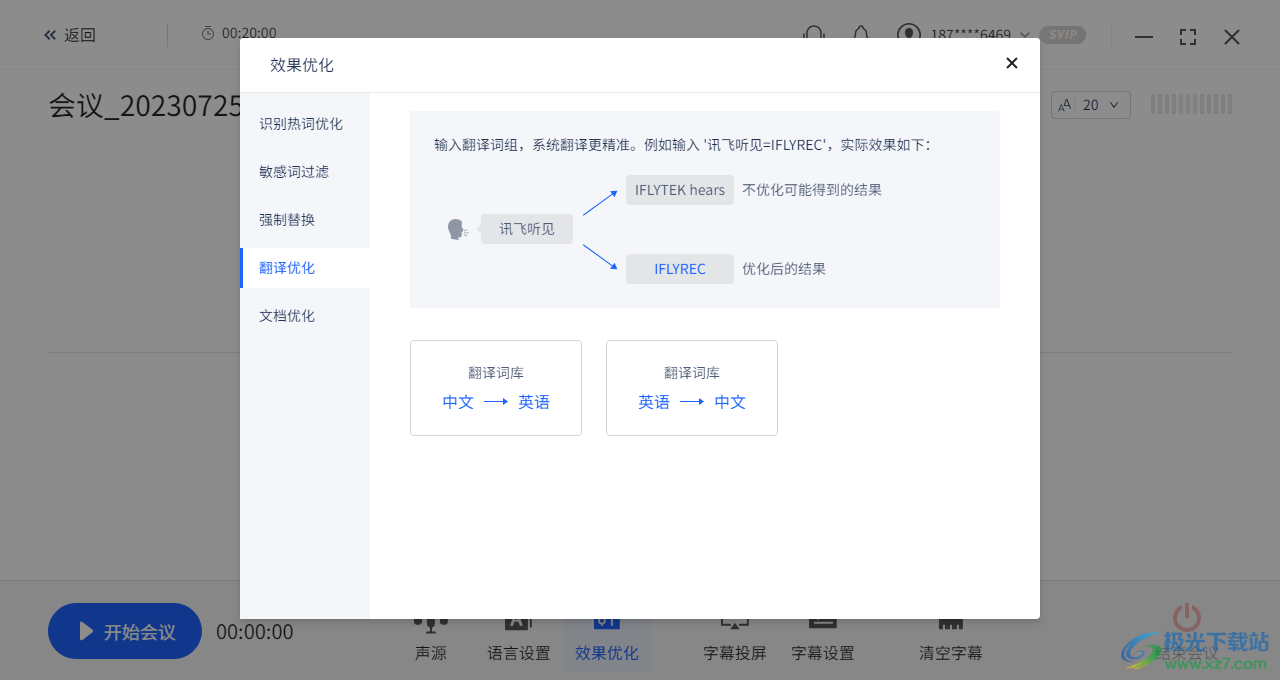This screenshot has width=1280, height=680.
Task: Click 清空字幕 to clear subtitles
Action: 950,640
